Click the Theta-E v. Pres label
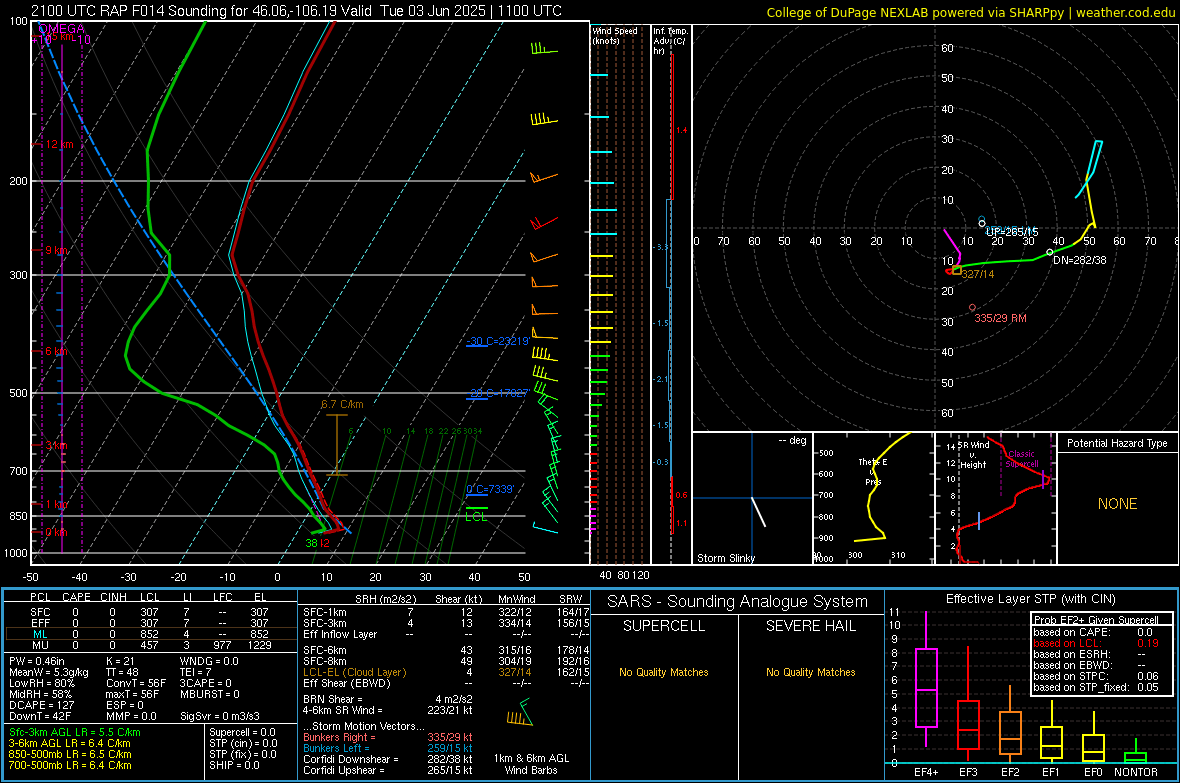 [873, 472]
